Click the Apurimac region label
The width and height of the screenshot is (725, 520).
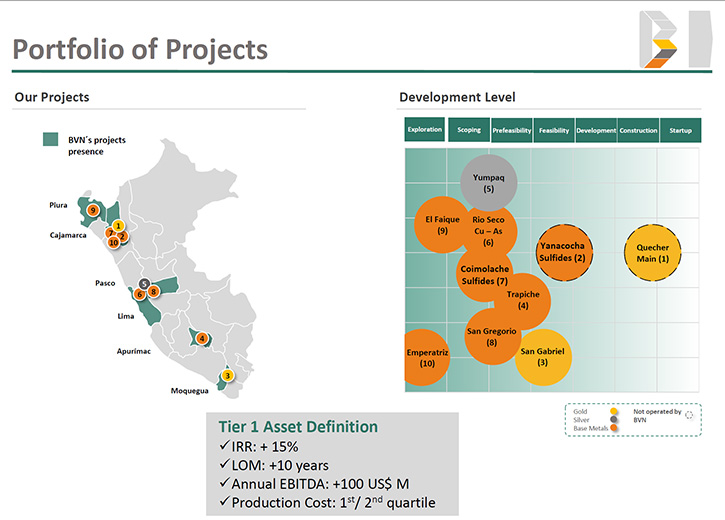tap(134, 351)
